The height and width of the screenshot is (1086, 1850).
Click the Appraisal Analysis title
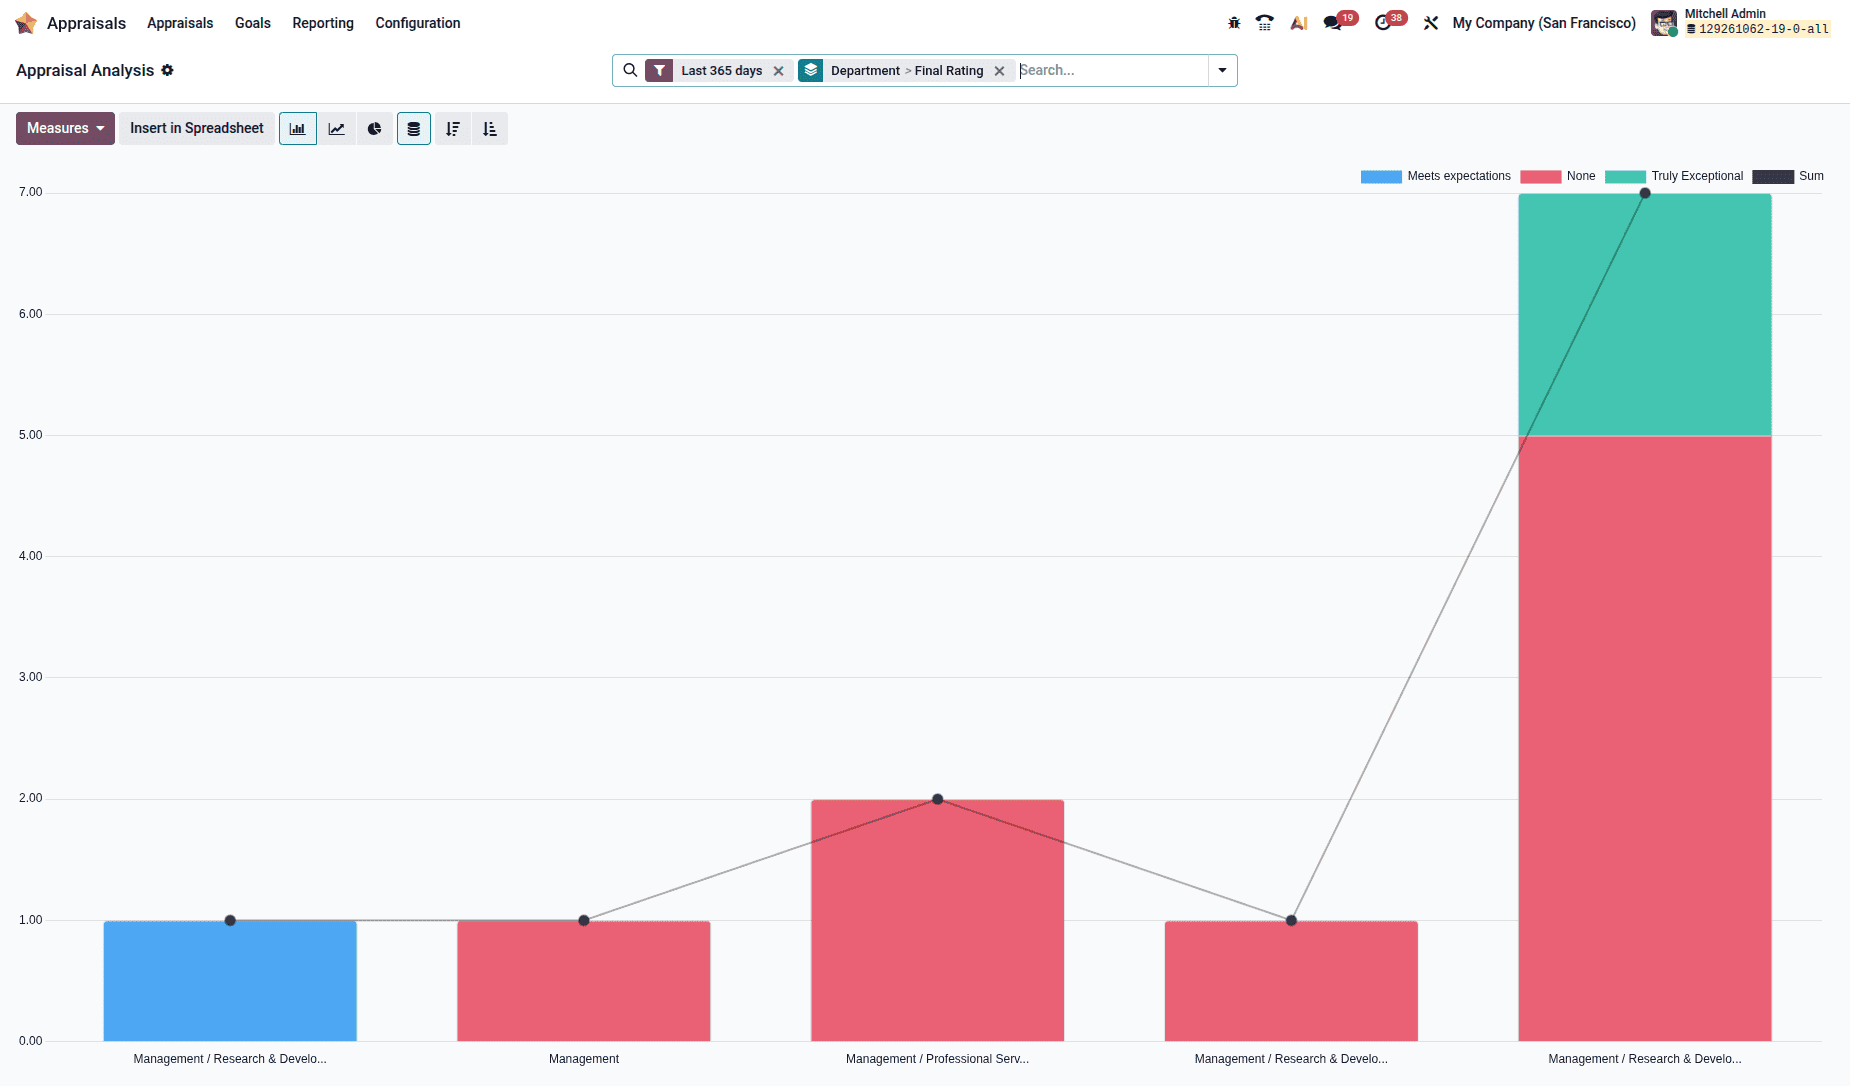85,70
